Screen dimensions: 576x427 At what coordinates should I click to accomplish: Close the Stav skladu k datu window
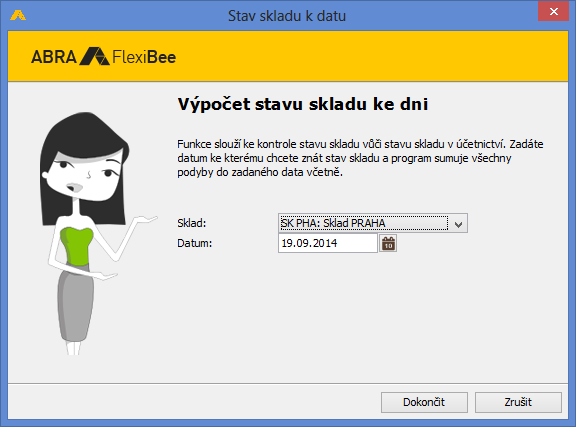[x=553, y=11]
